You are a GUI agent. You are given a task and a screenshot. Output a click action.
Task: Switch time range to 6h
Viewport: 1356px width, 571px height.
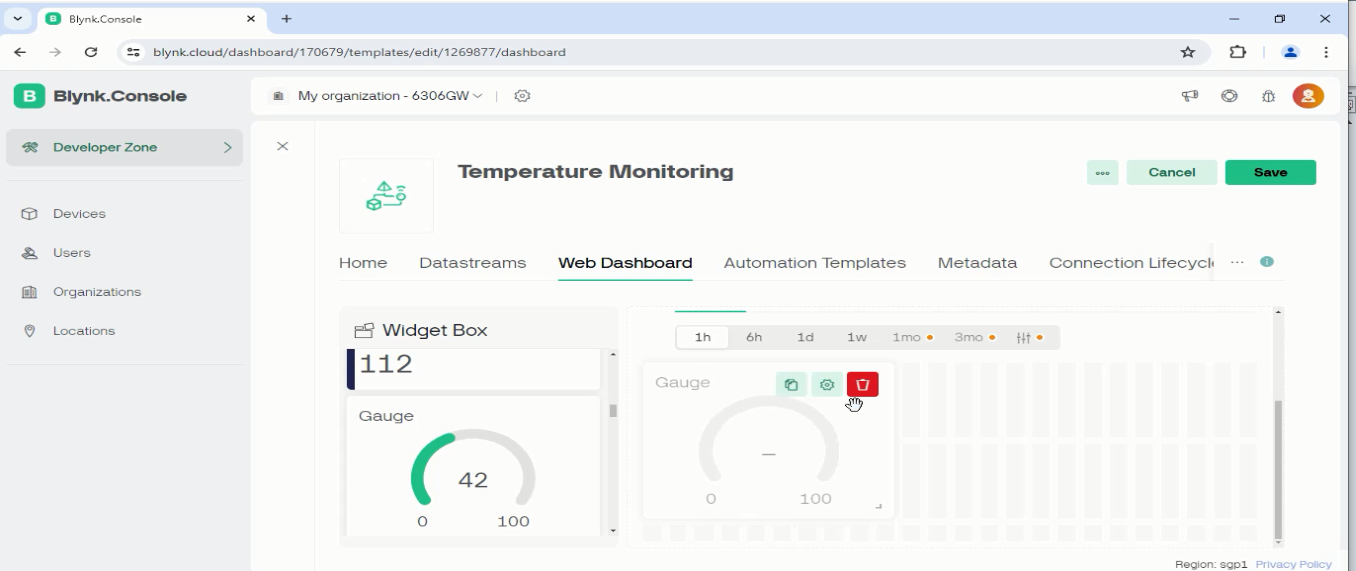tap(754, 337)
